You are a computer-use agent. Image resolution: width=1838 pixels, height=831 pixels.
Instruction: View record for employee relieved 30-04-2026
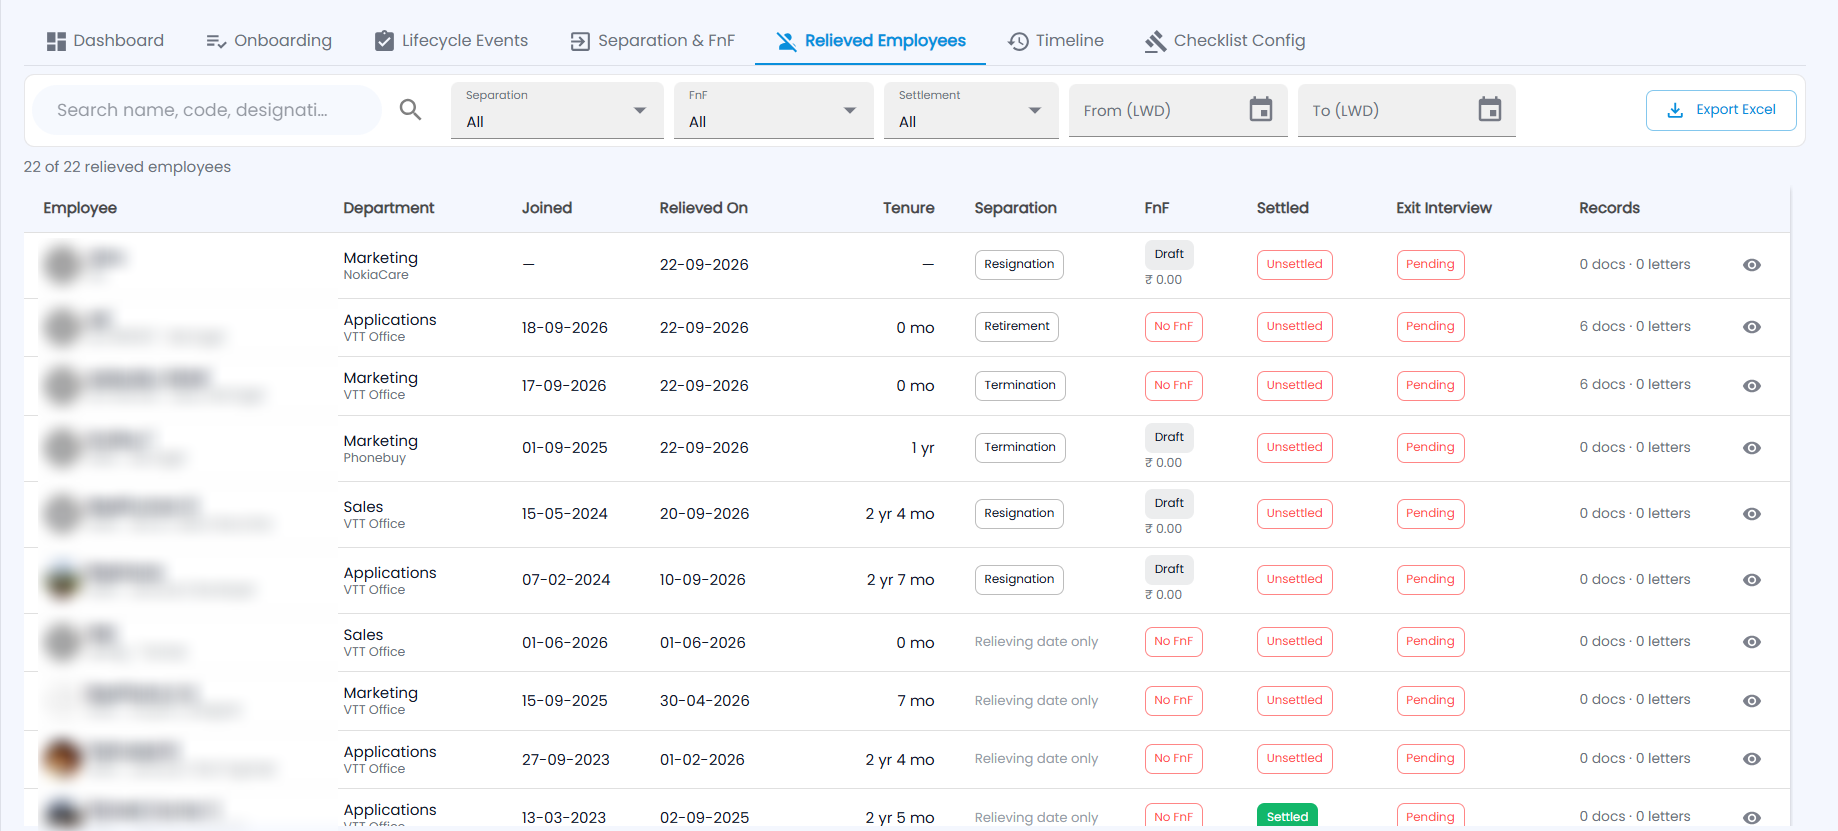point(1752,701)
